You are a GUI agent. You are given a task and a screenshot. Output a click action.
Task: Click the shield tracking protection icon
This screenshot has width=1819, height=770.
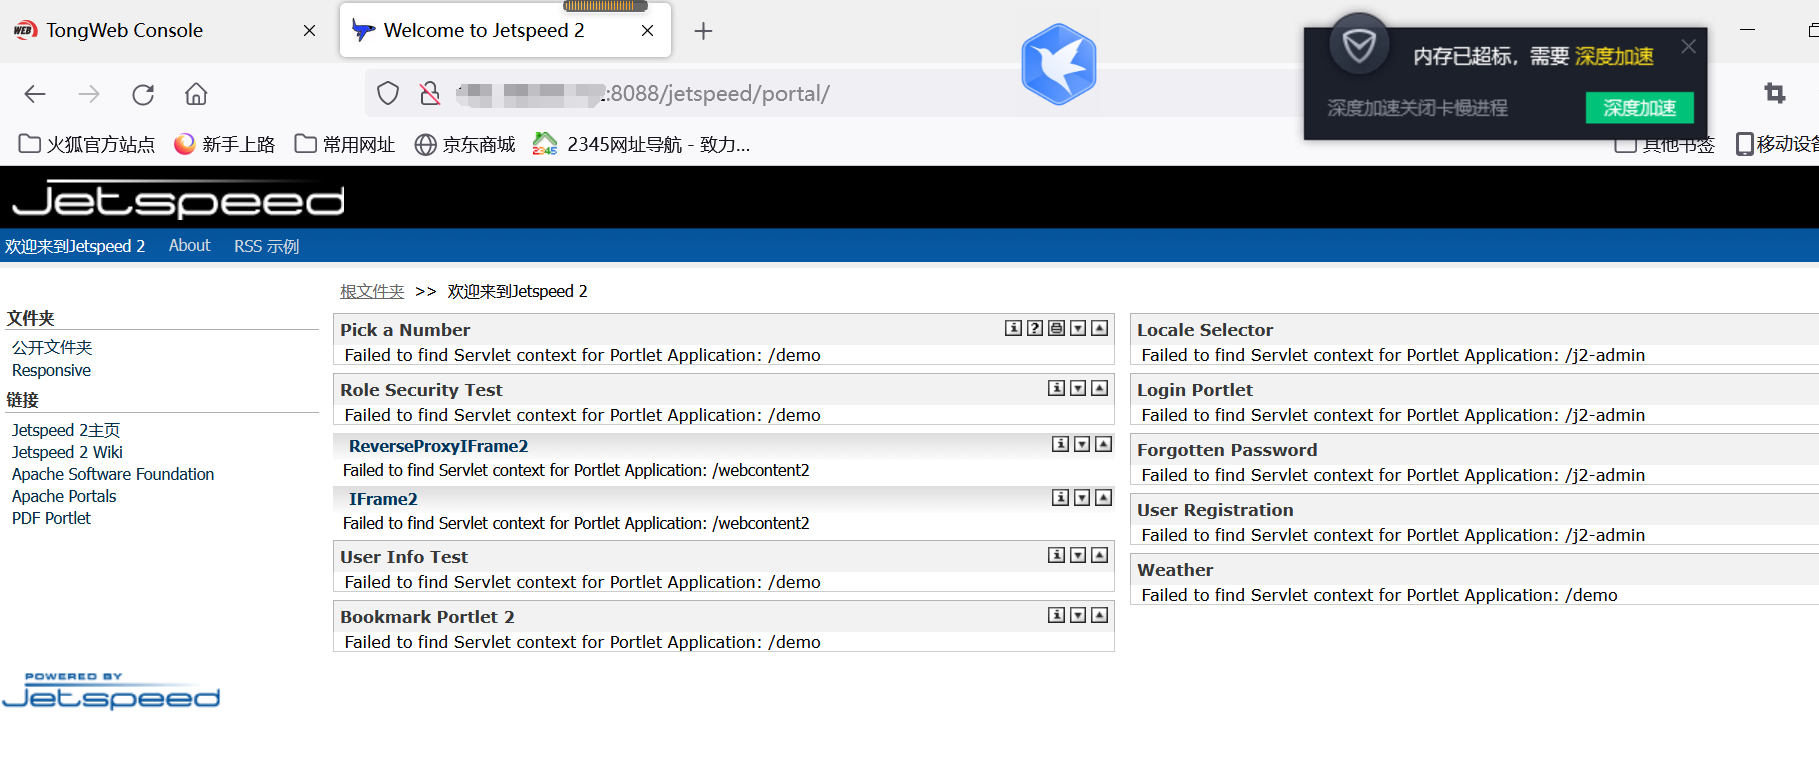tap(388, 94)
